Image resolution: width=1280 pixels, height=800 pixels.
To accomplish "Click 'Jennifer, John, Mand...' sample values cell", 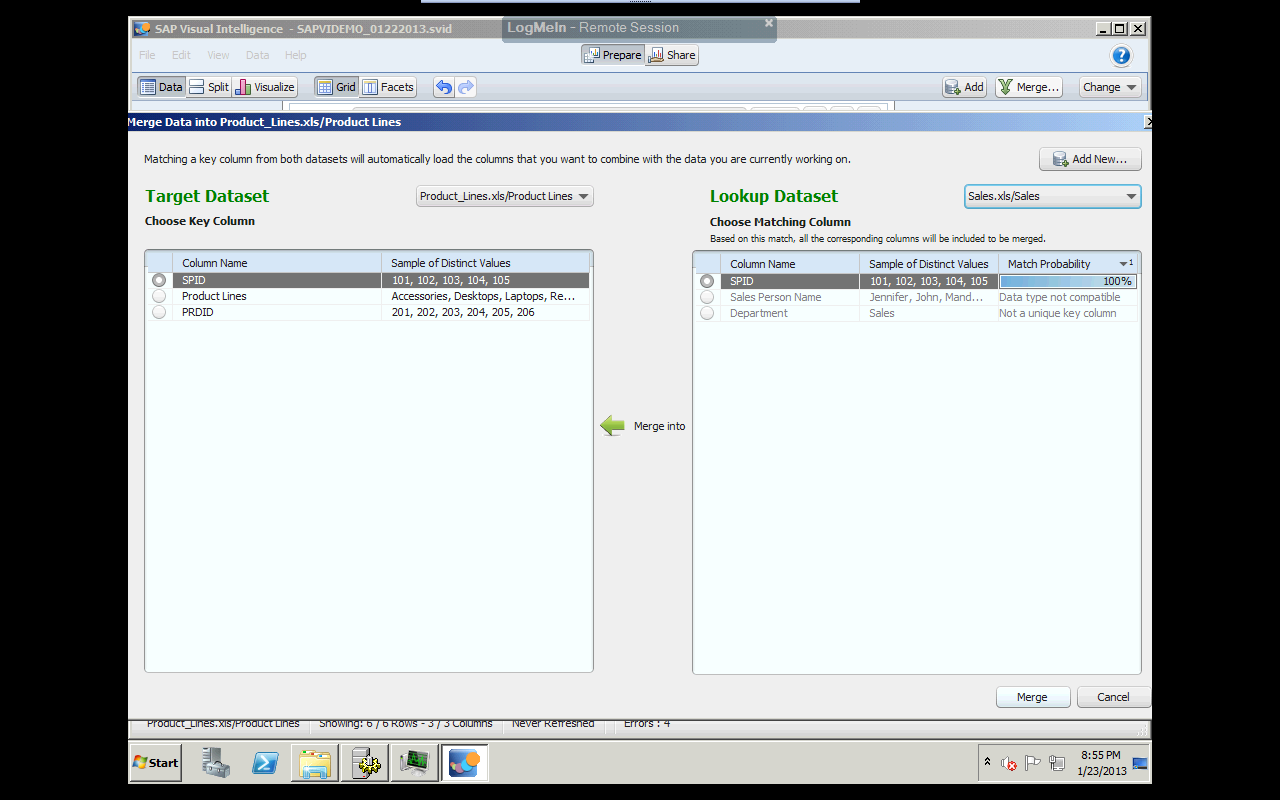I will point(929,297).
